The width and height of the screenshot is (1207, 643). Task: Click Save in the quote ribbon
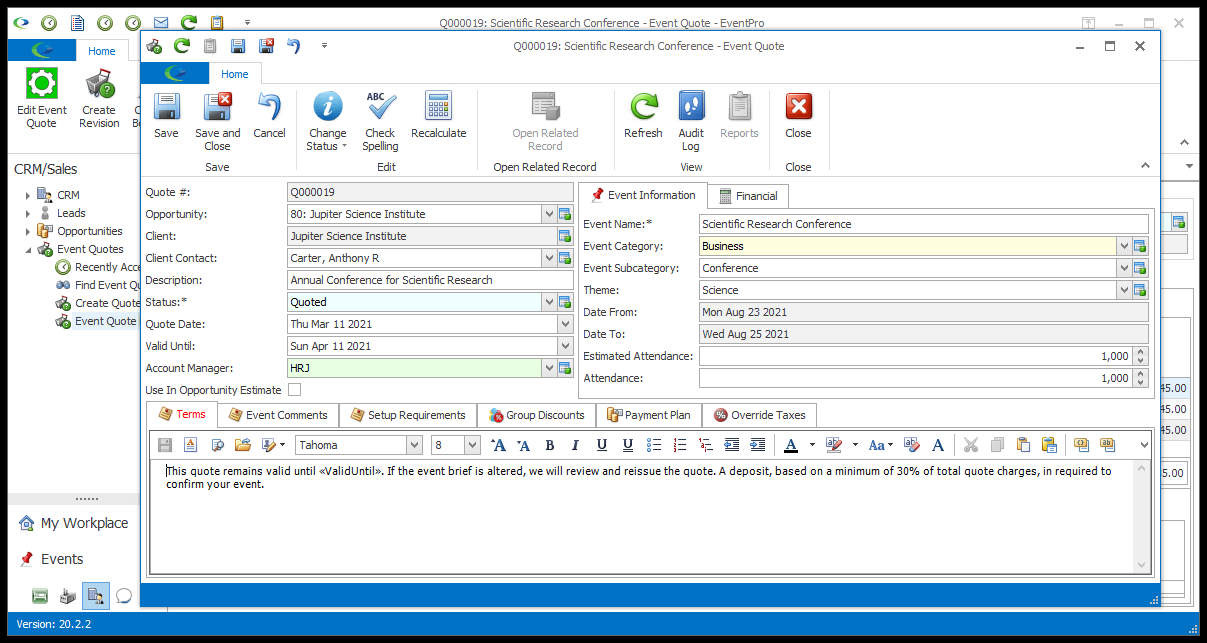(x=166, y=115)
